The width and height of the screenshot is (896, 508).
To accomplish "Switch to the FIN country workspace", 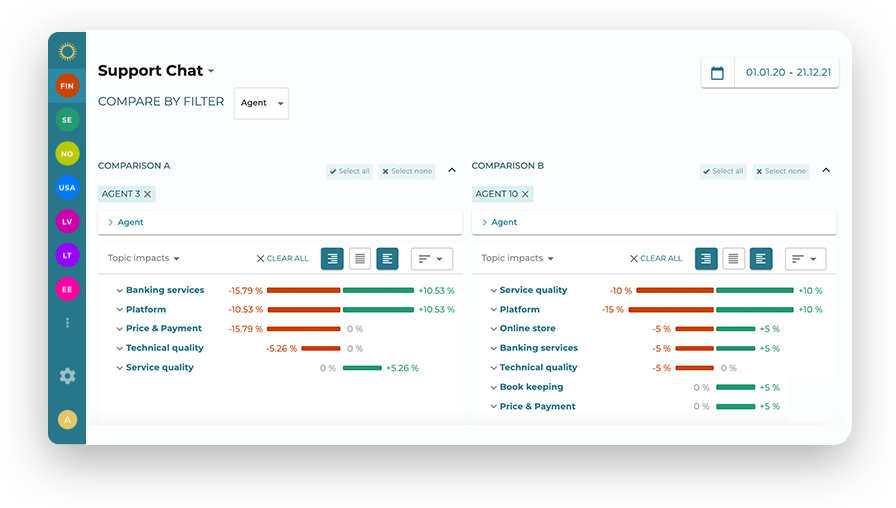I will pos(67,86).
